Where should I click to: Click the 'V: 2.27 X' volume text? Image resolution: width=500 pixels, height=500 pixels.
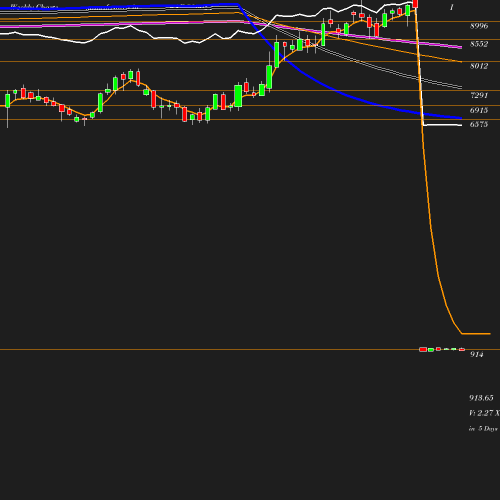tap(484, 413)
